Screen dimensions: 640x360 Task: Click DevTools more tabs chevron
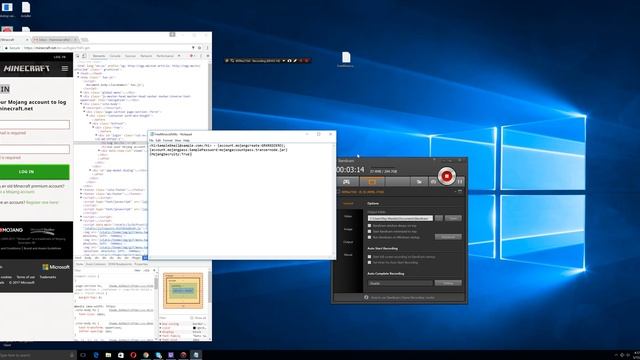179,56
